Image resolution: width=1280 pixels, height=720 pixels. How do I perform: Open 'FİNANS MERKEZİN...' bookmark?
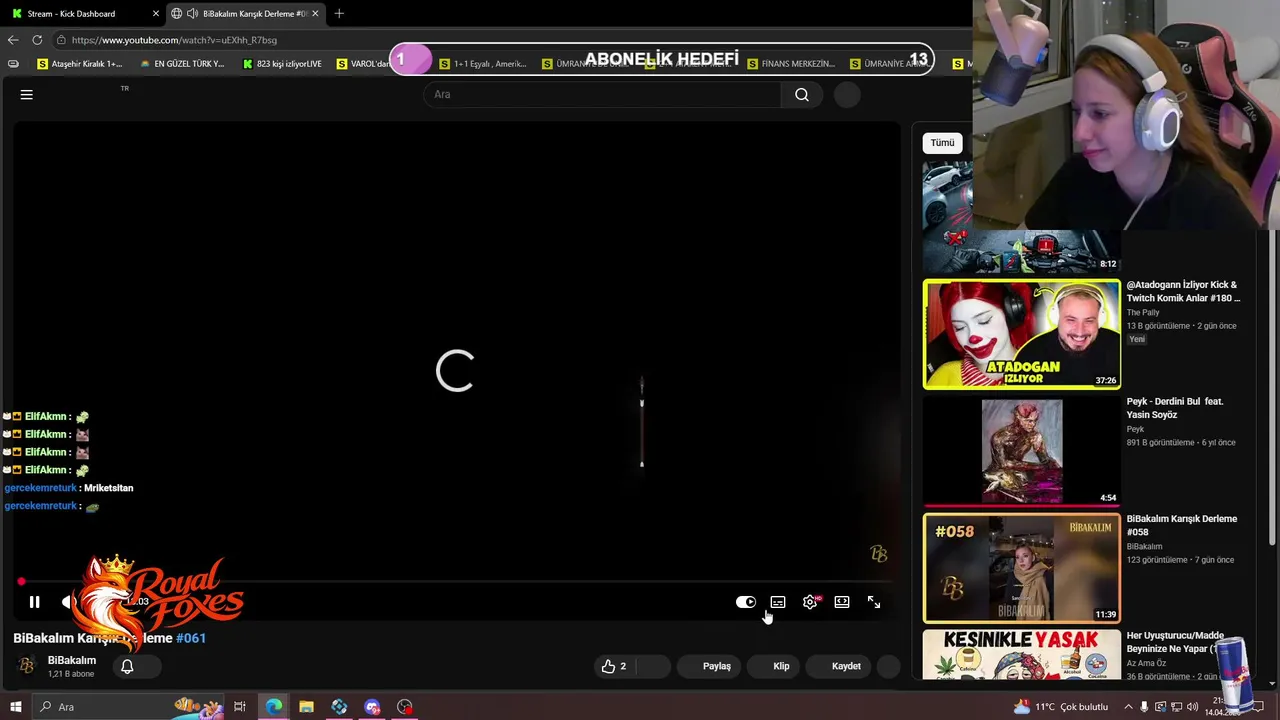click(x=791, y=64)
